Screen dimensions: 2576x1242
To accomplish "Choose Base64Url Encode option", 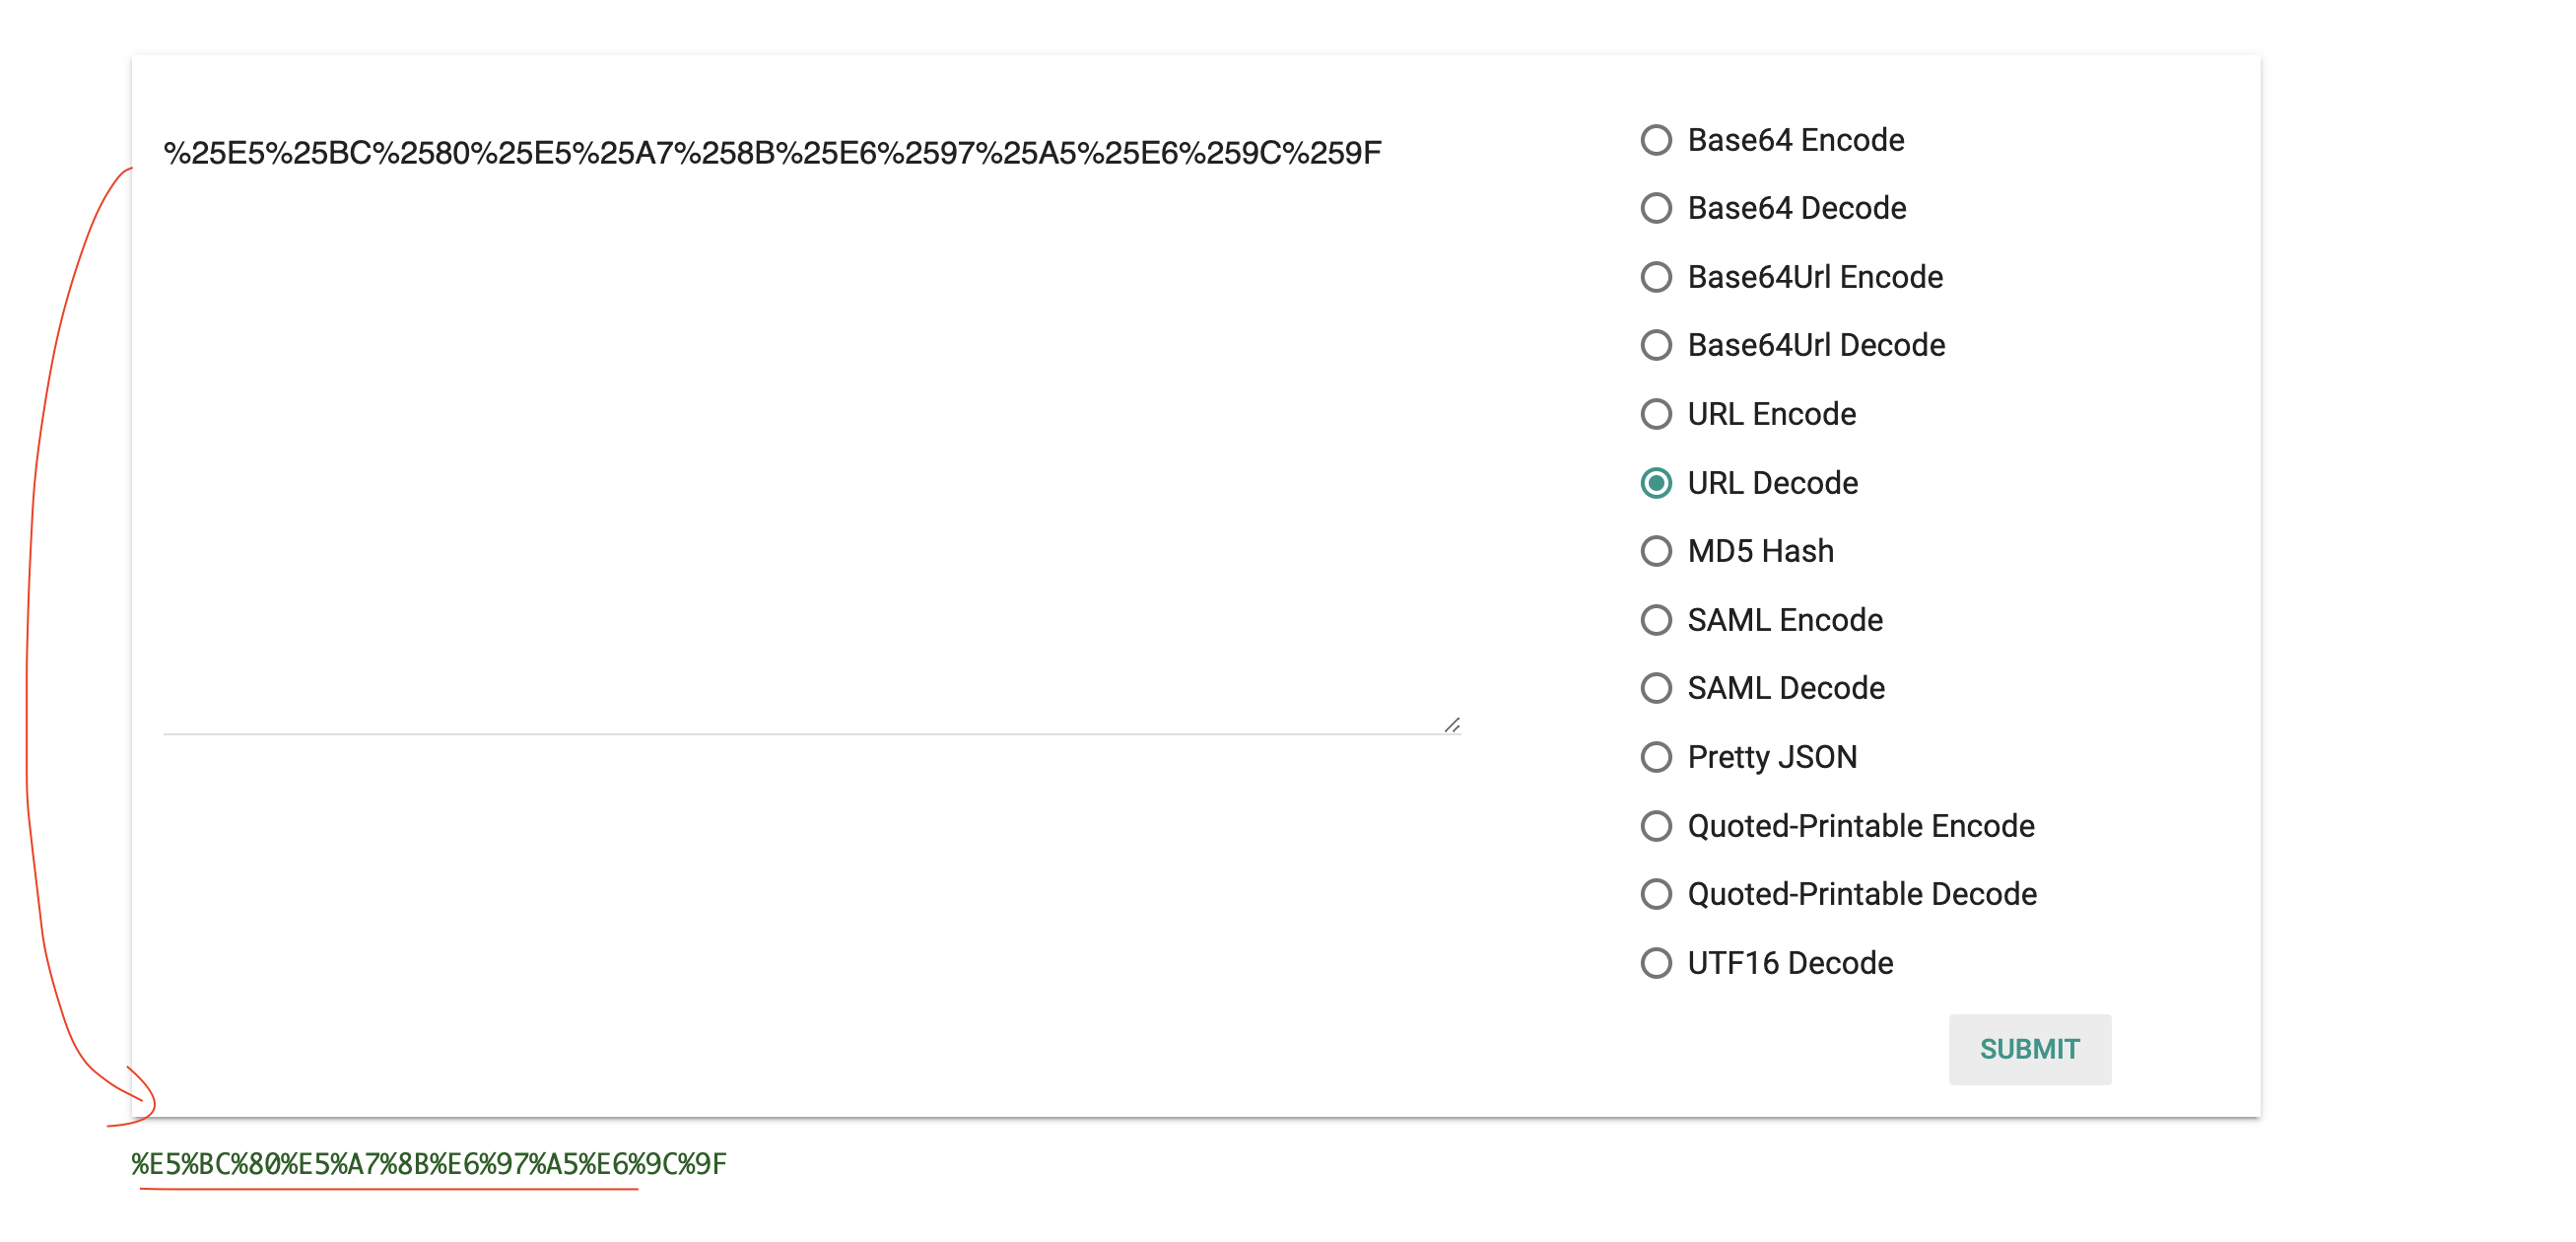I will point(1656,277).
